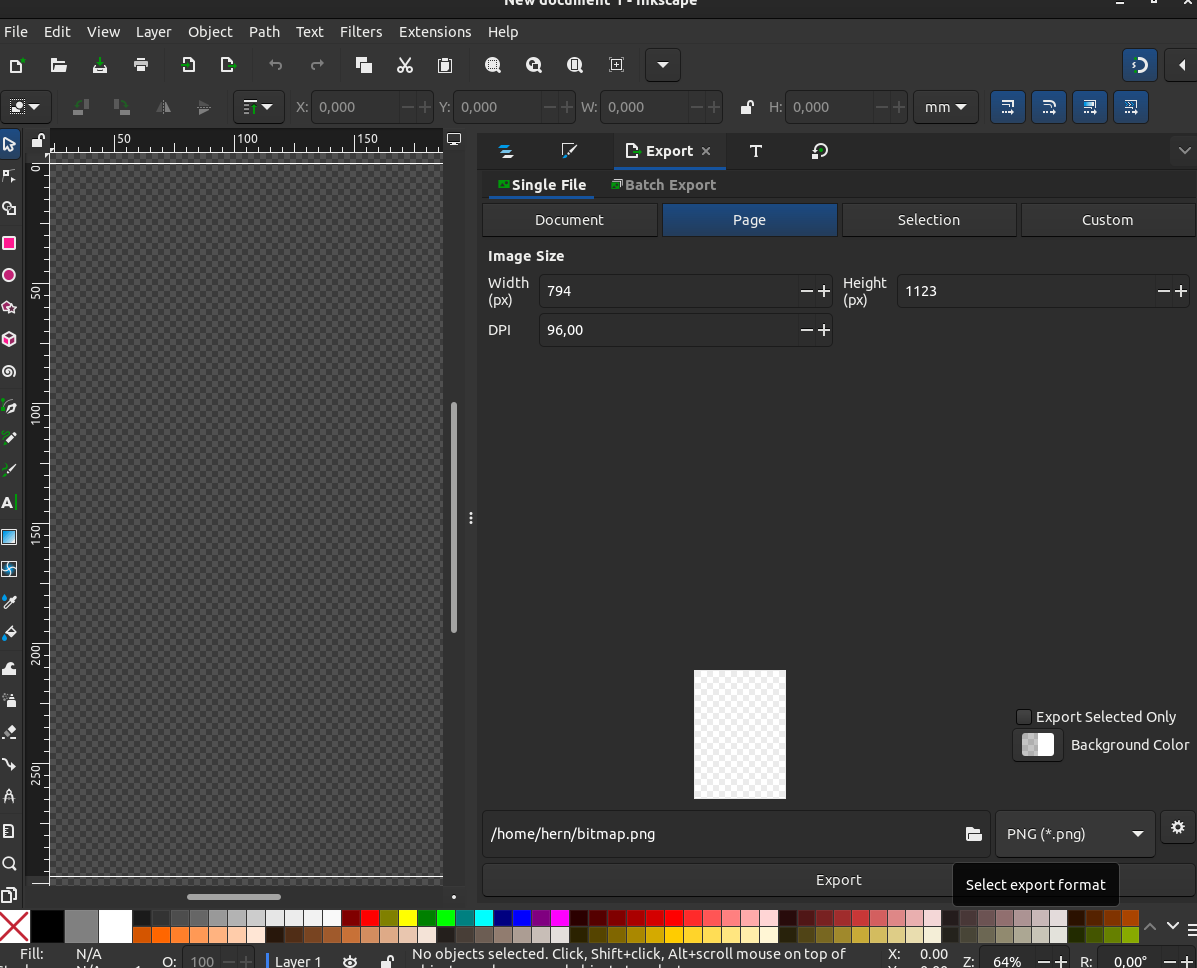The height and width of the screenshot is (968, 1197).
Task: Select the Spray tool
Action: [x=9, y=700]
